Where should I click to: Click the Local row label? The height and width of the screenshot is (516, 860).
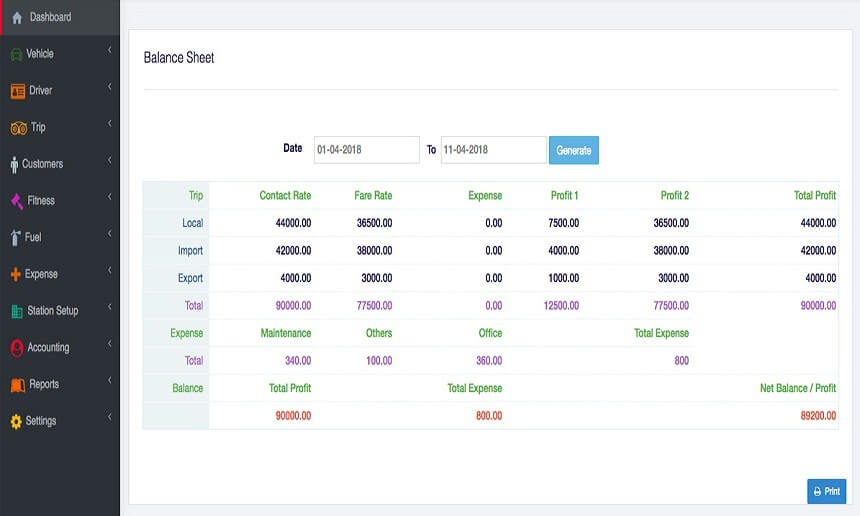coord(193,223)
